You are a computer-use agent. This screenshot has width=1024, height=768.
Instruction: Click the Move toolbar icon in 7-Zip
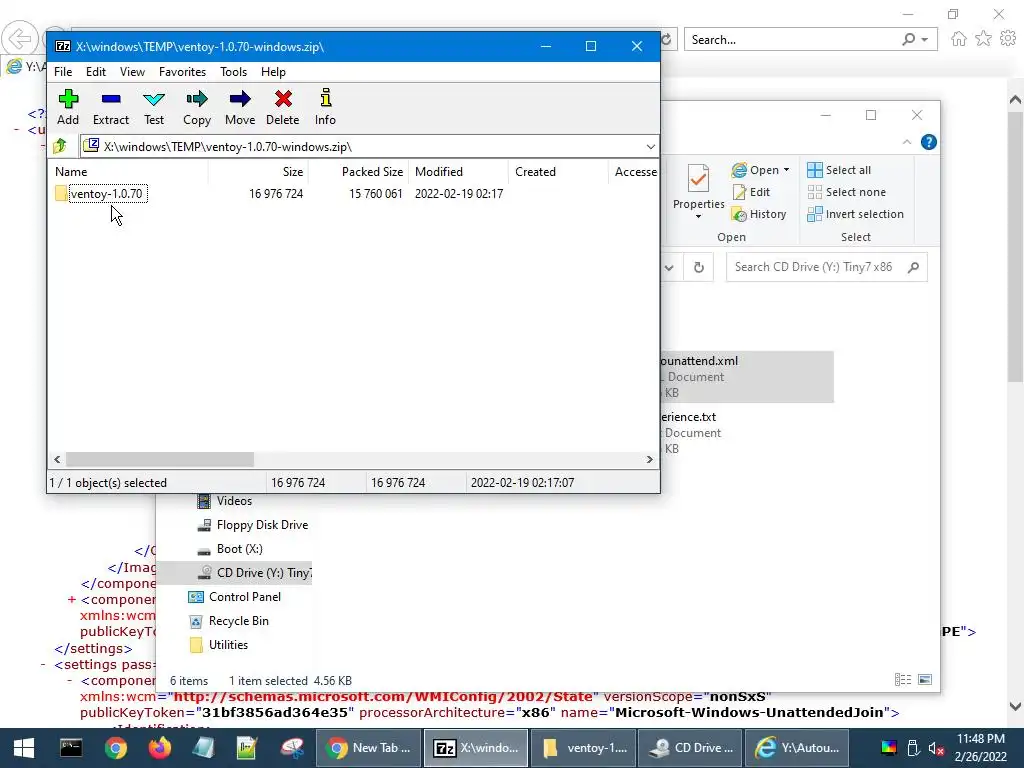click(240, 107)
